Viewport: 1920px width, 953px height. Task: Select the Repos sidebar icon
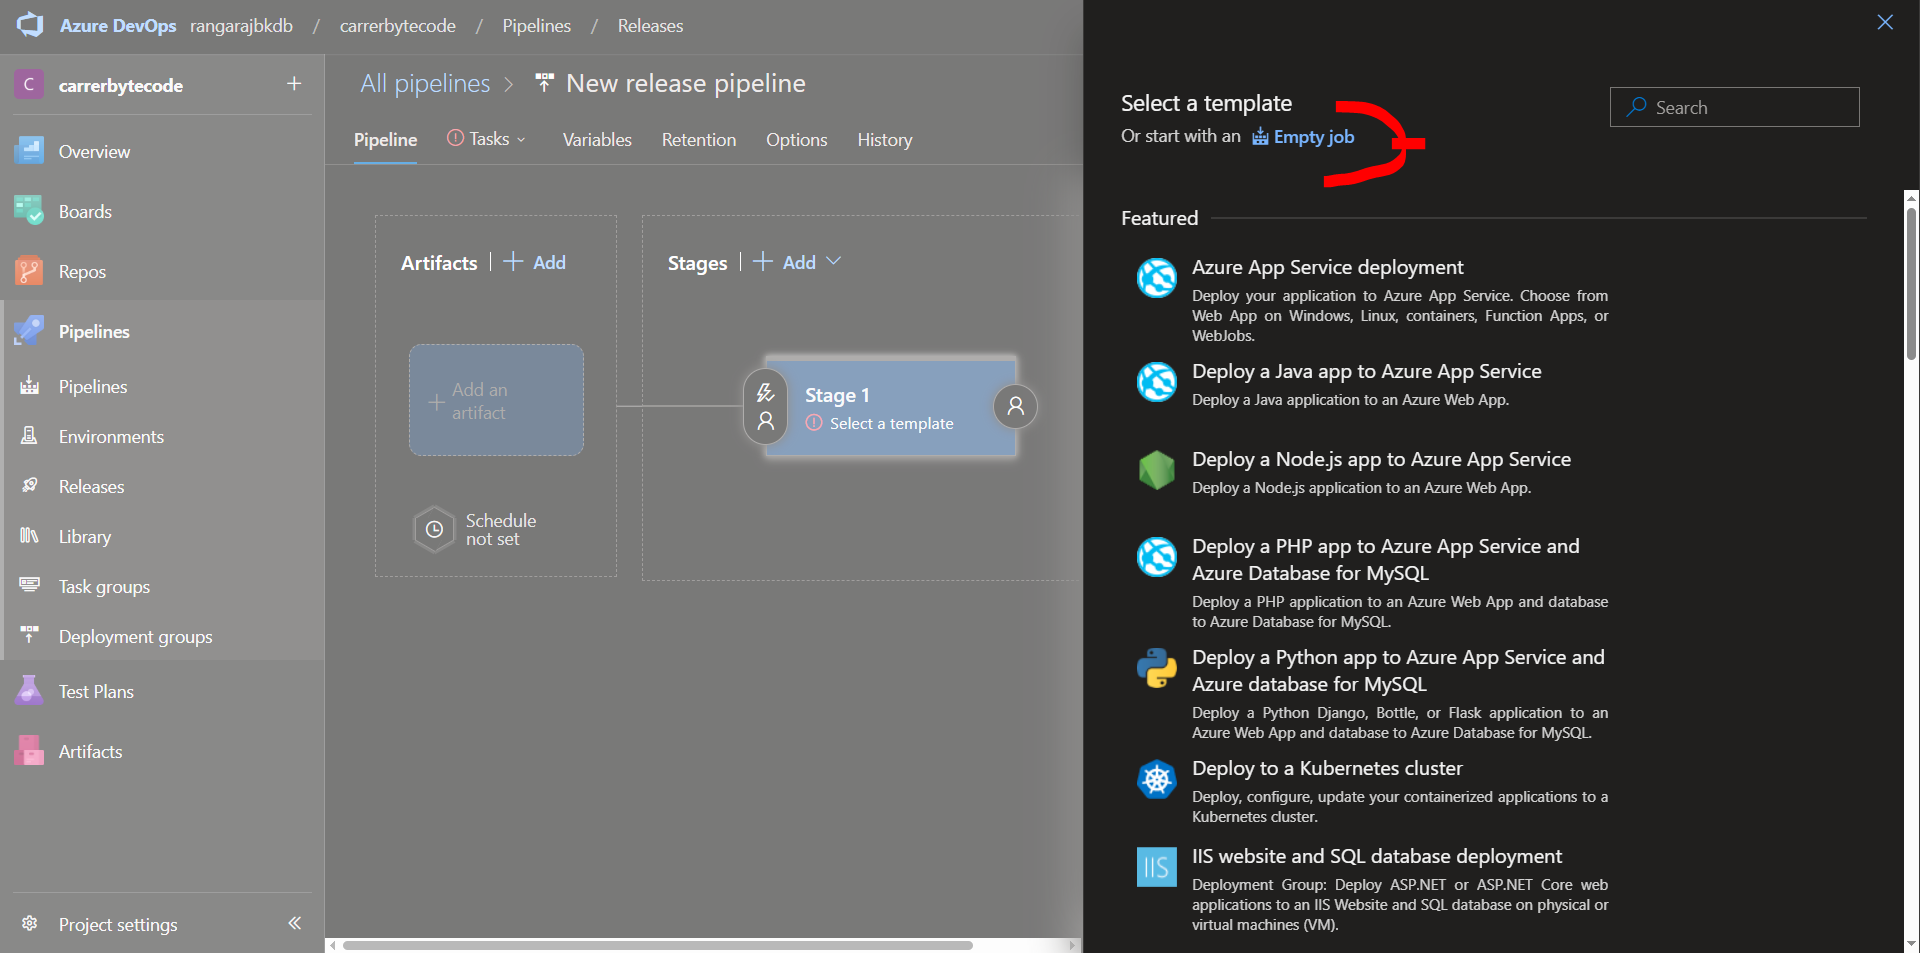[27, 271]
